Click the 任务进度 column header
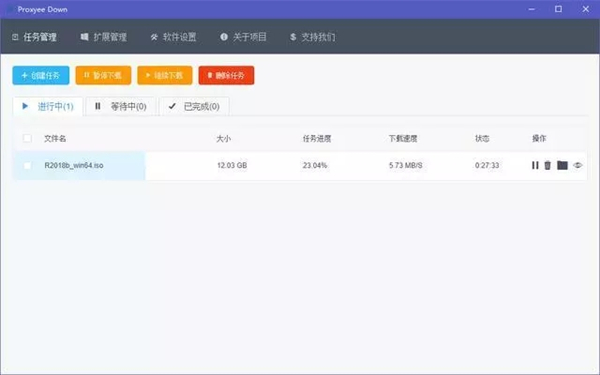 tap(317, 139)
